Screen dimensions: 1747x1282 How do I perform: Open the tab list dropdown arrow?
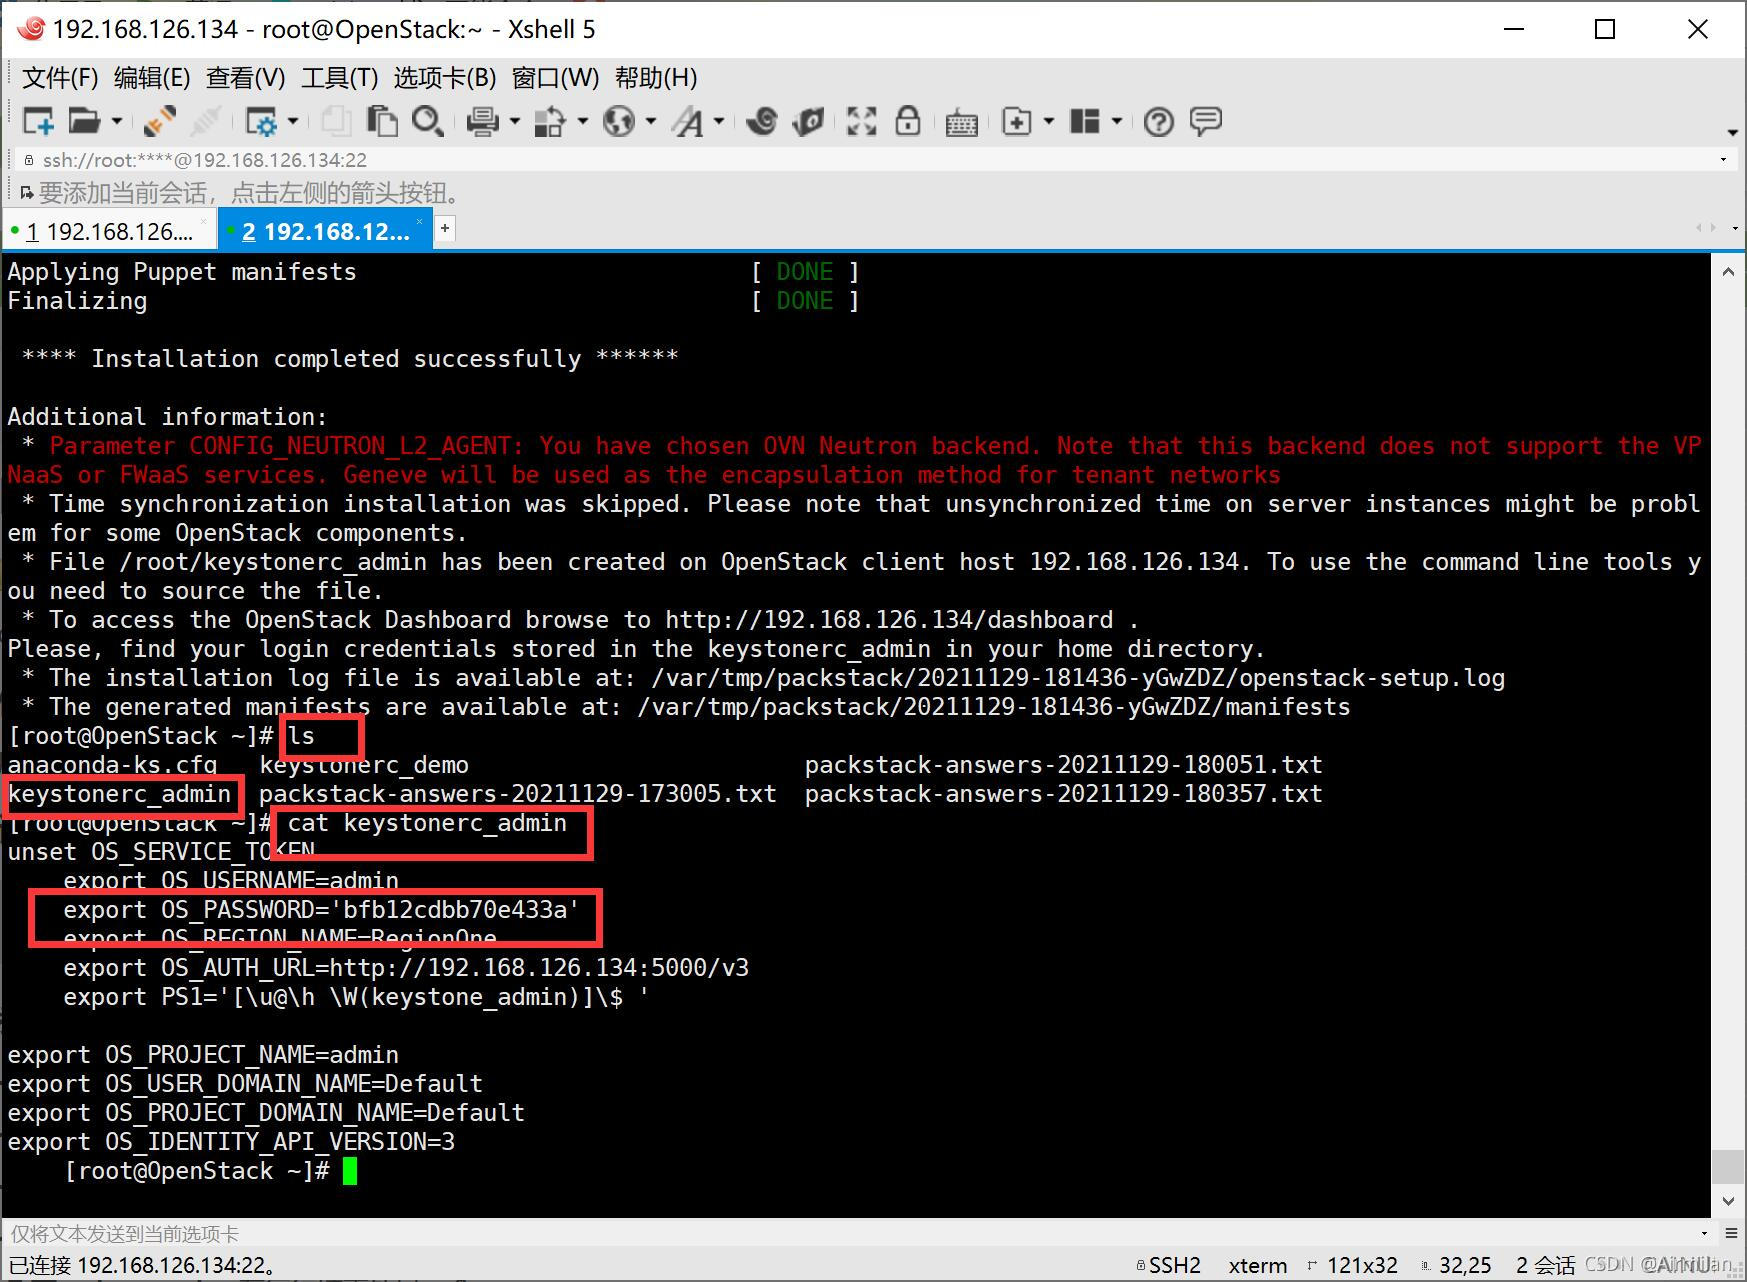click(x=1735, y=229)
